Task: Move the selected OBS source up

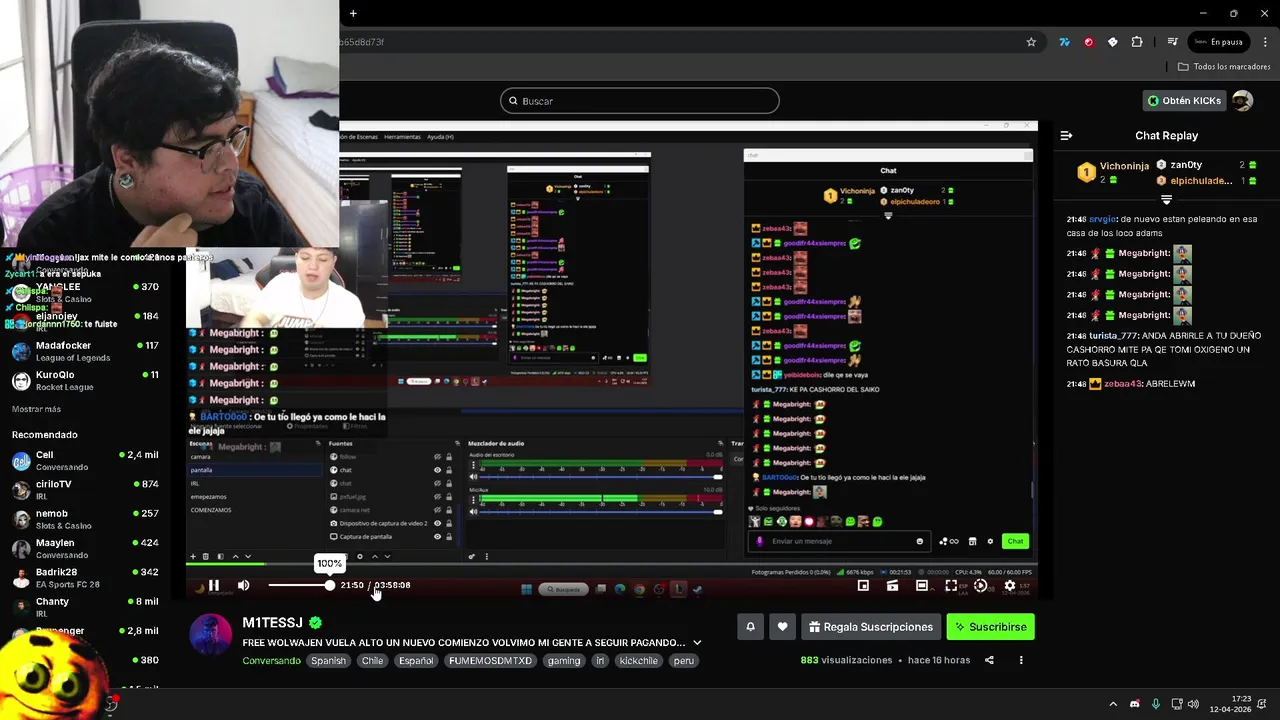Action: click(375, 557)
